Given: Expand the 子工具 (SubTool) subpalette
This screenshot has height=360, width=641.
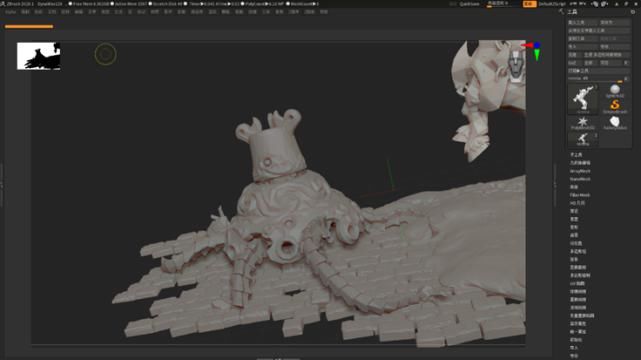Looking at the screenshot, I should pos(576,155).
